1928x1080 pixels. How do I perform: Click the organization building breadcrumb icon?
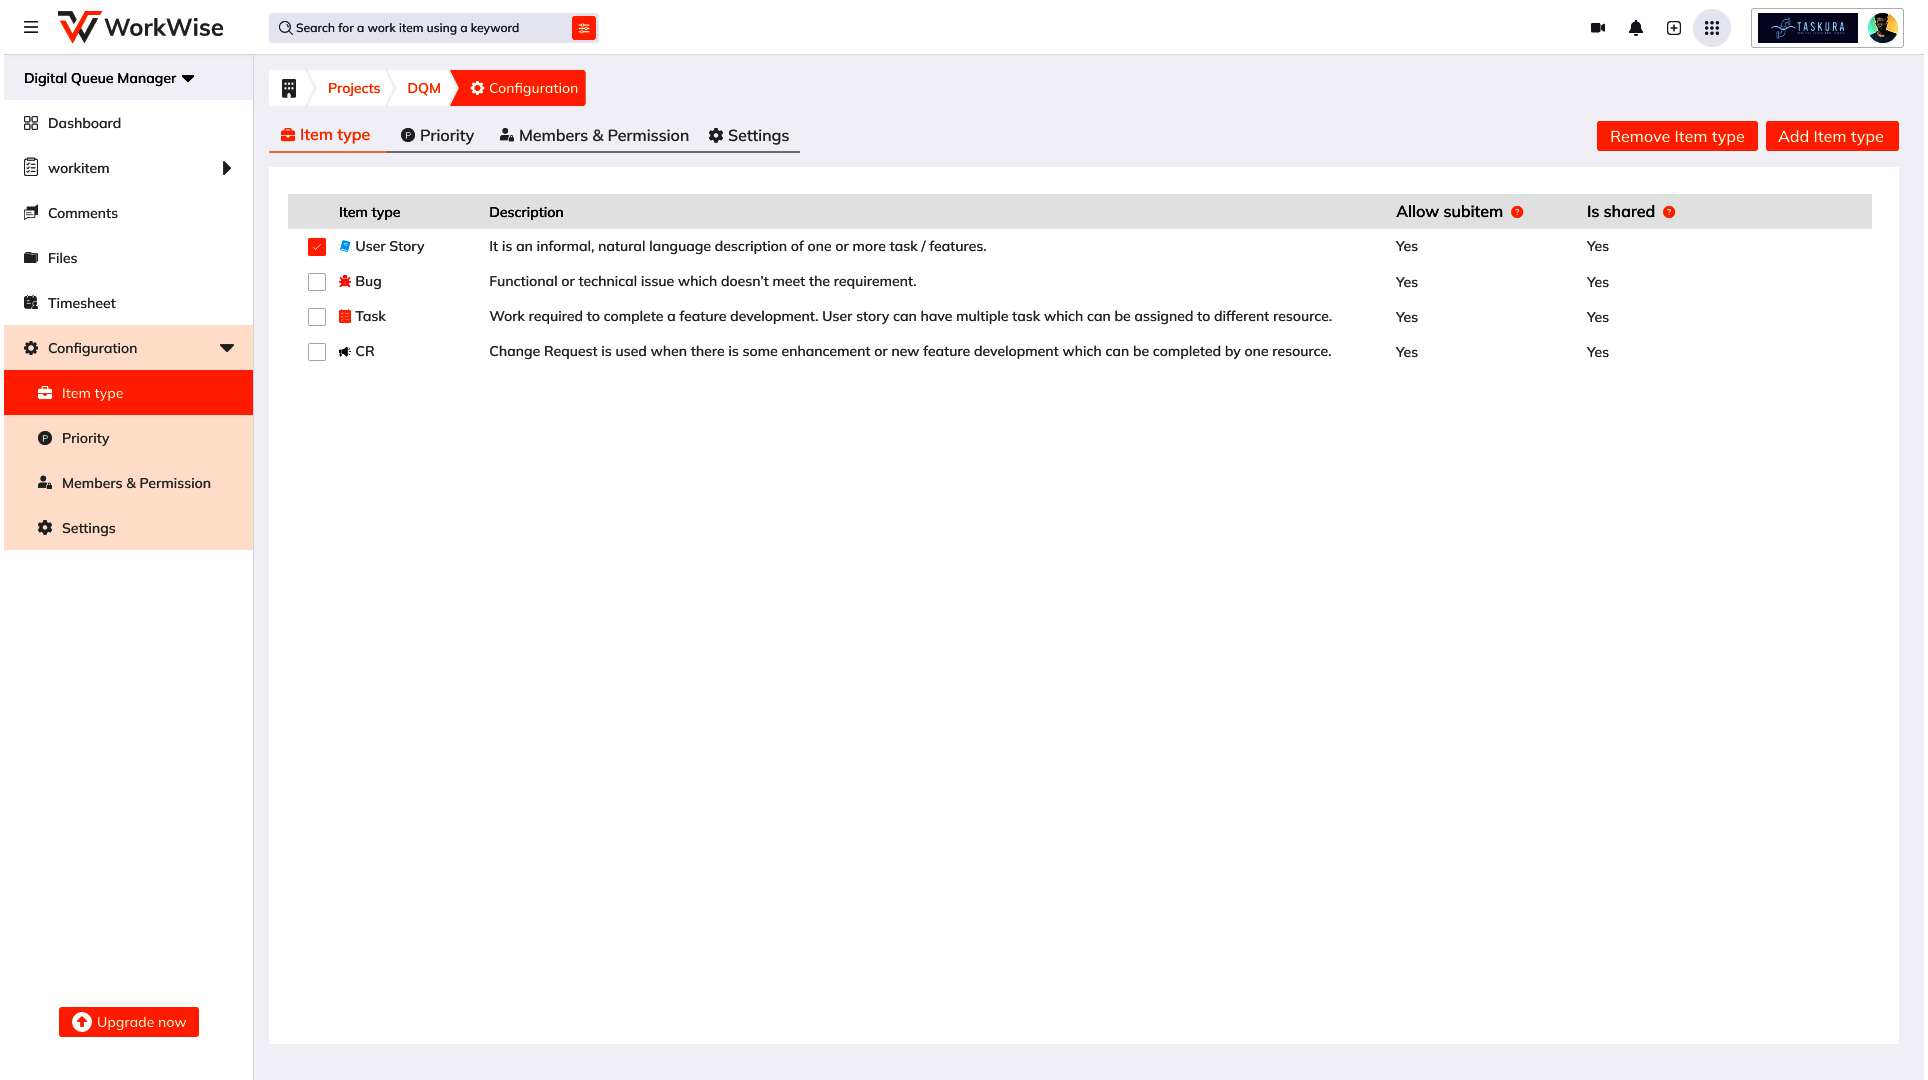(289, 88)
